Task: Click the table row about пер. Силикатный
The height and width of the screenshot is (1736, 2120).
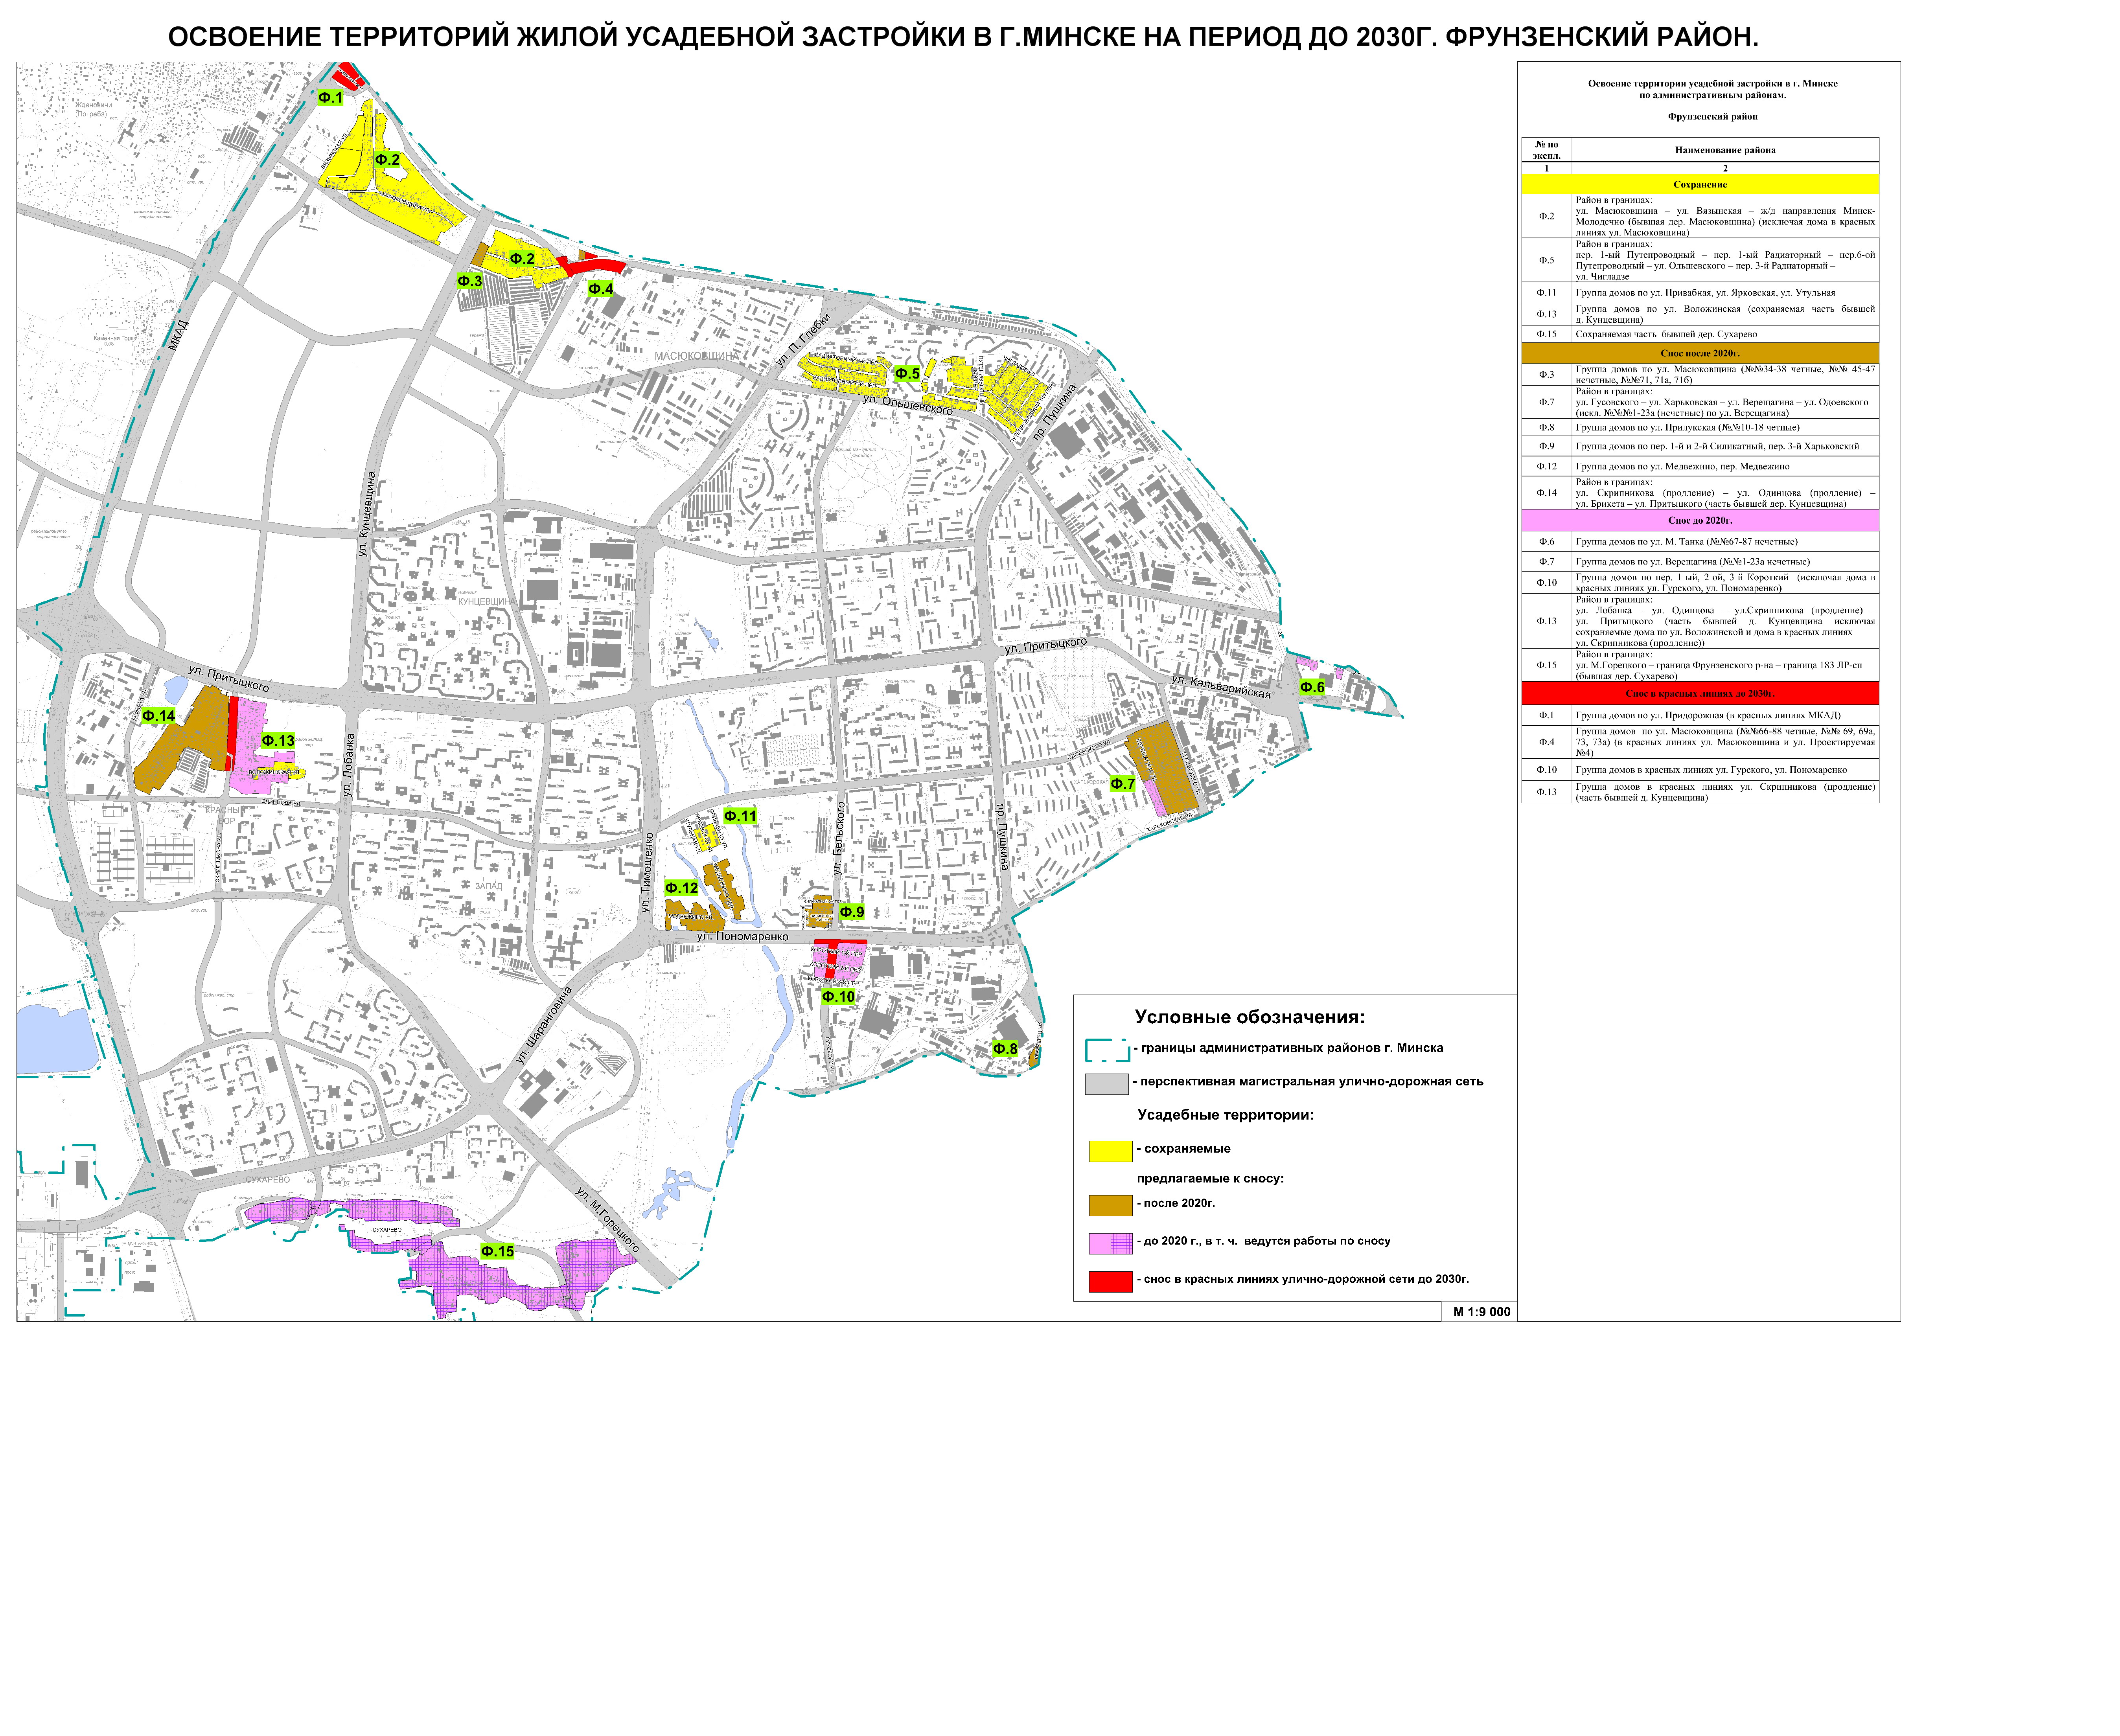Action: 1700,446
